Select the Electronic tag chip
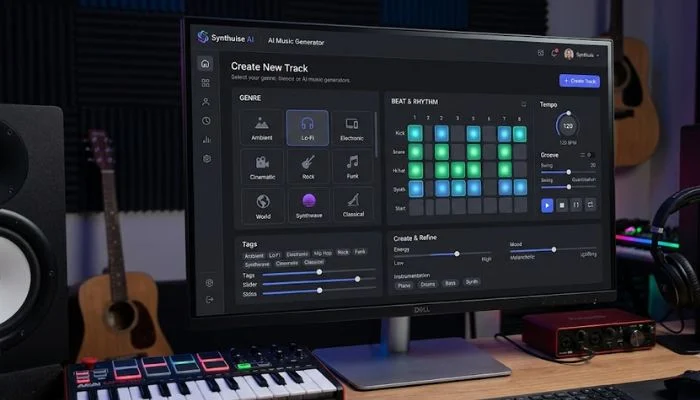 (x=297, y=254)
